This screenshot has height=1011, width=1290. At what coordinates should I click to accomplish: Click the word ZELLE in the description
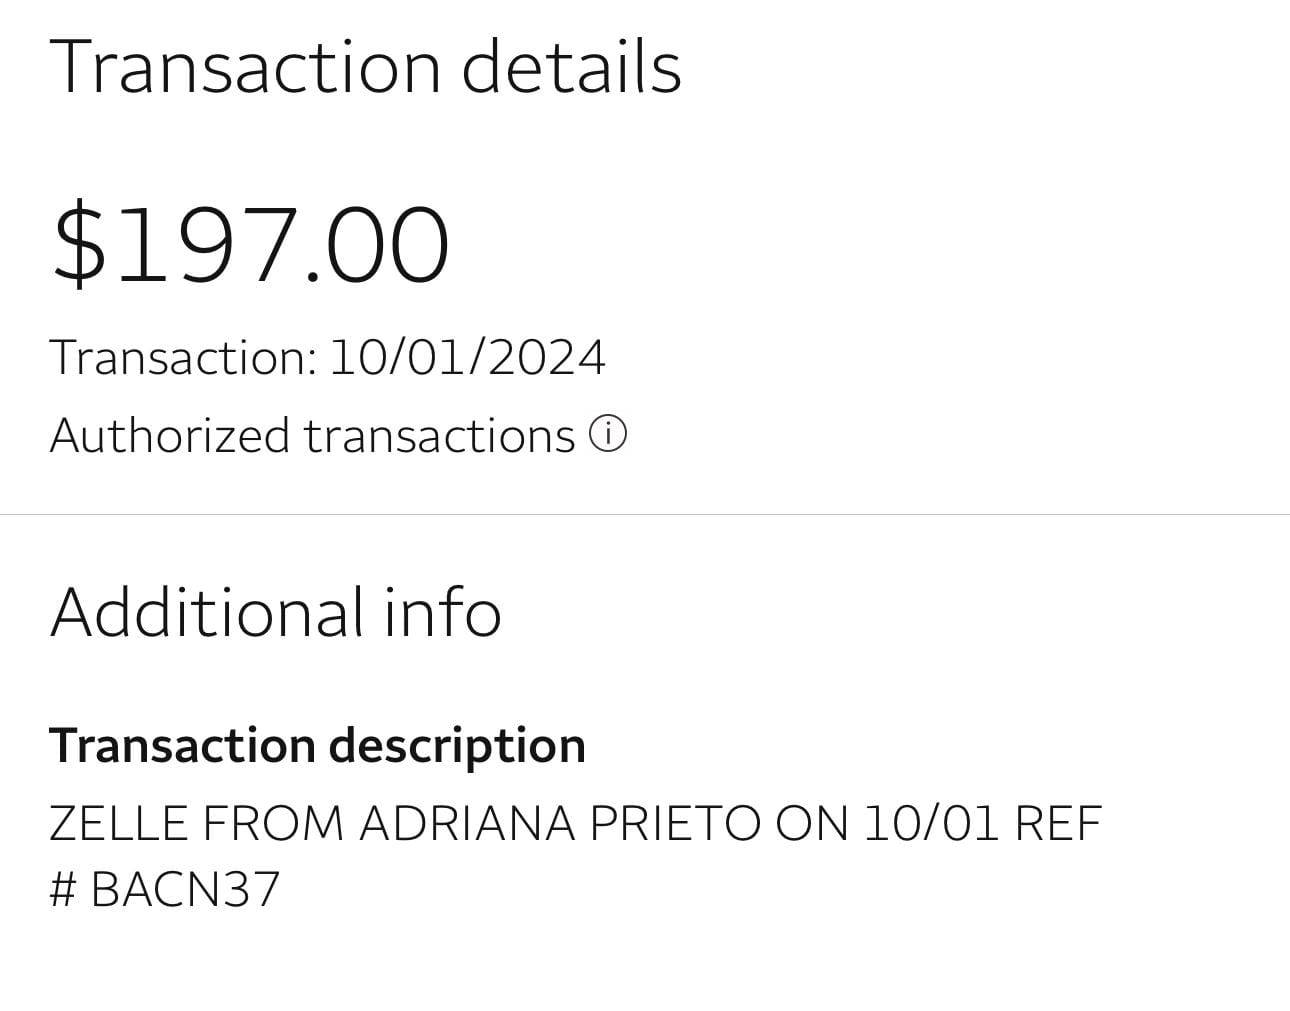pos(118,824)
